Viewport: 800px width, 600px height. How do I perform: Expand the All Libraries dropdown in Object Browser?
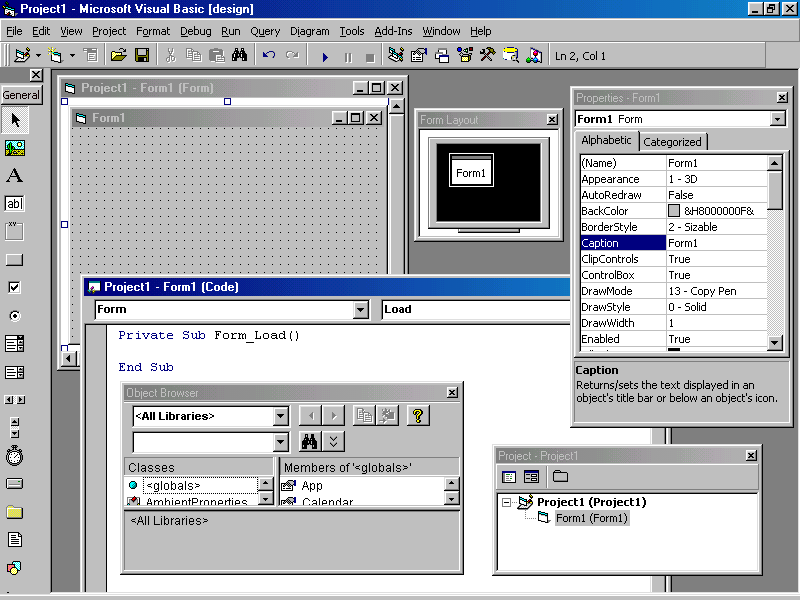click(281, 416)
